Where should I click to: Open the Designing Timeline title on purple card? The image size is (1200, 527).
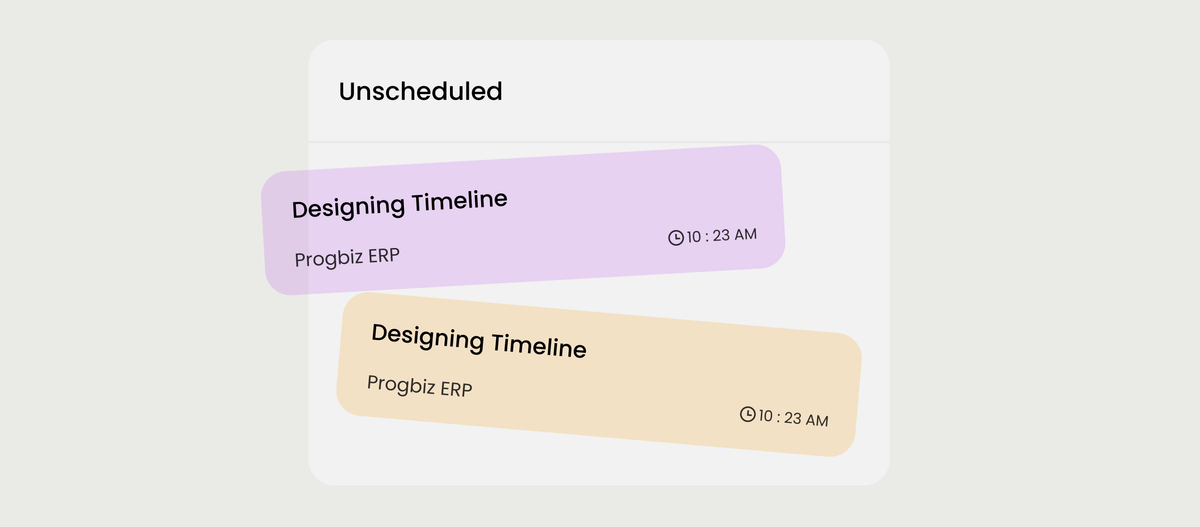coord(400,204)
